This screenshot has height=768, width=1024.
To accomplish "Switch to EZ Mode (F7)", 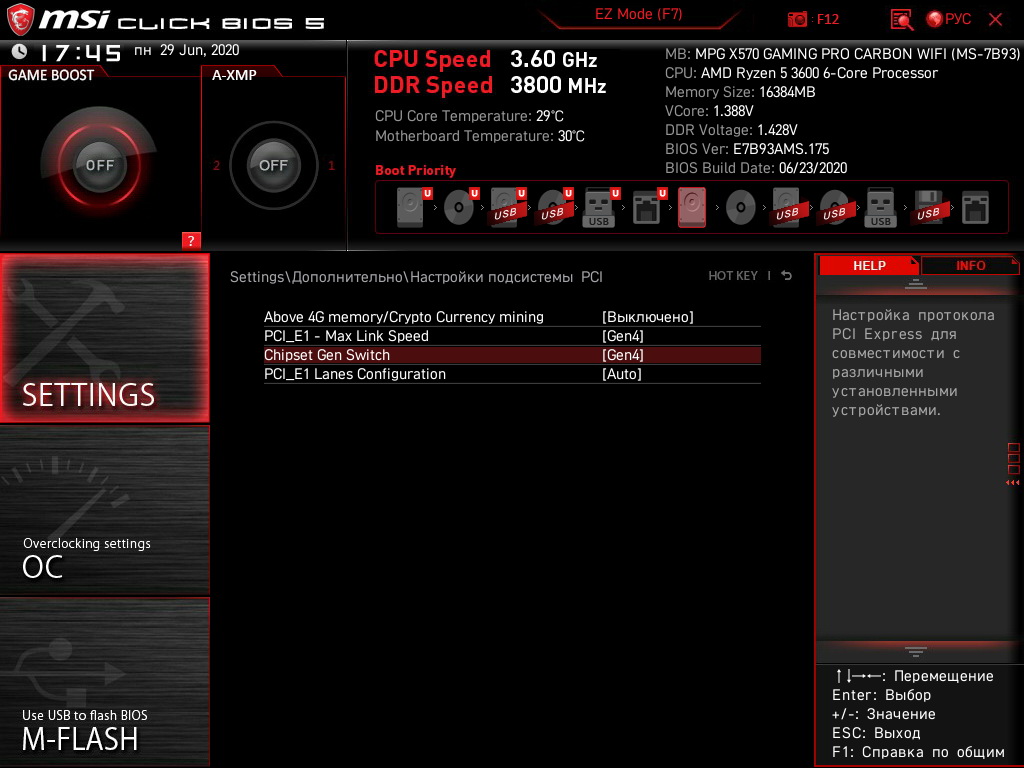I will tap(638, 14).
